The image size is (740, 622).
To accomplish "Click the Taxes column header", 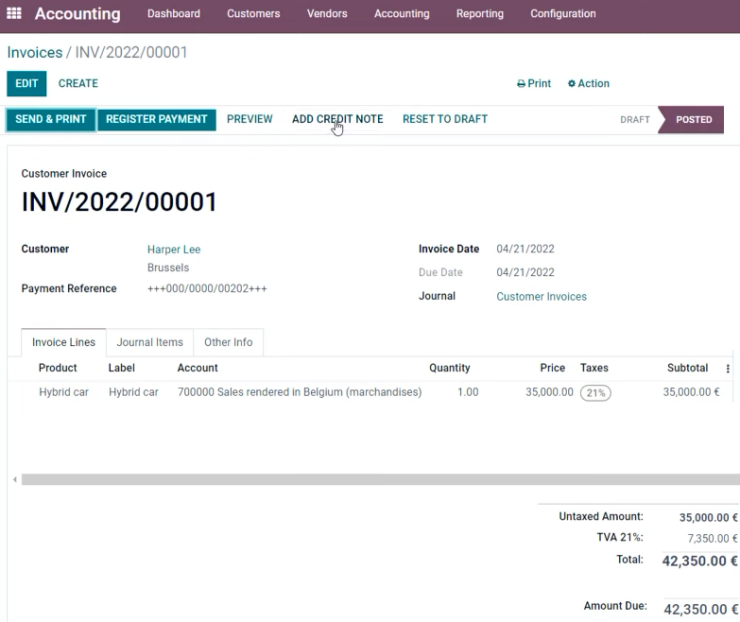I will [594, 368].
